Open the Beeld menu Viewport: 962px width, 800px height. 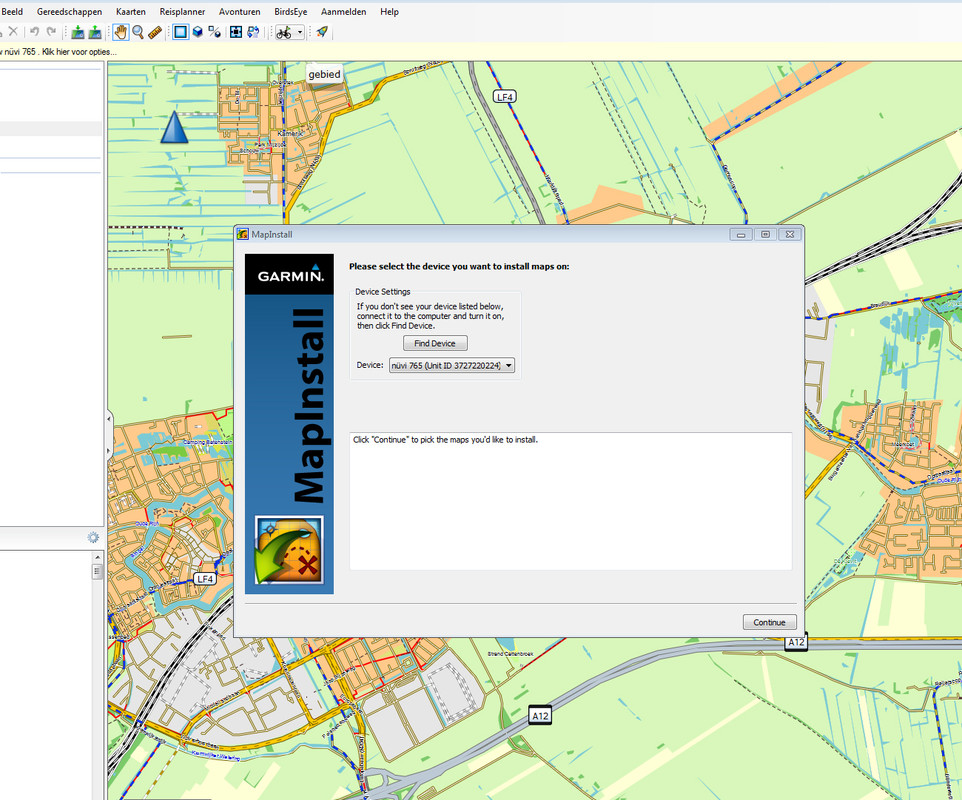point(12,12)
